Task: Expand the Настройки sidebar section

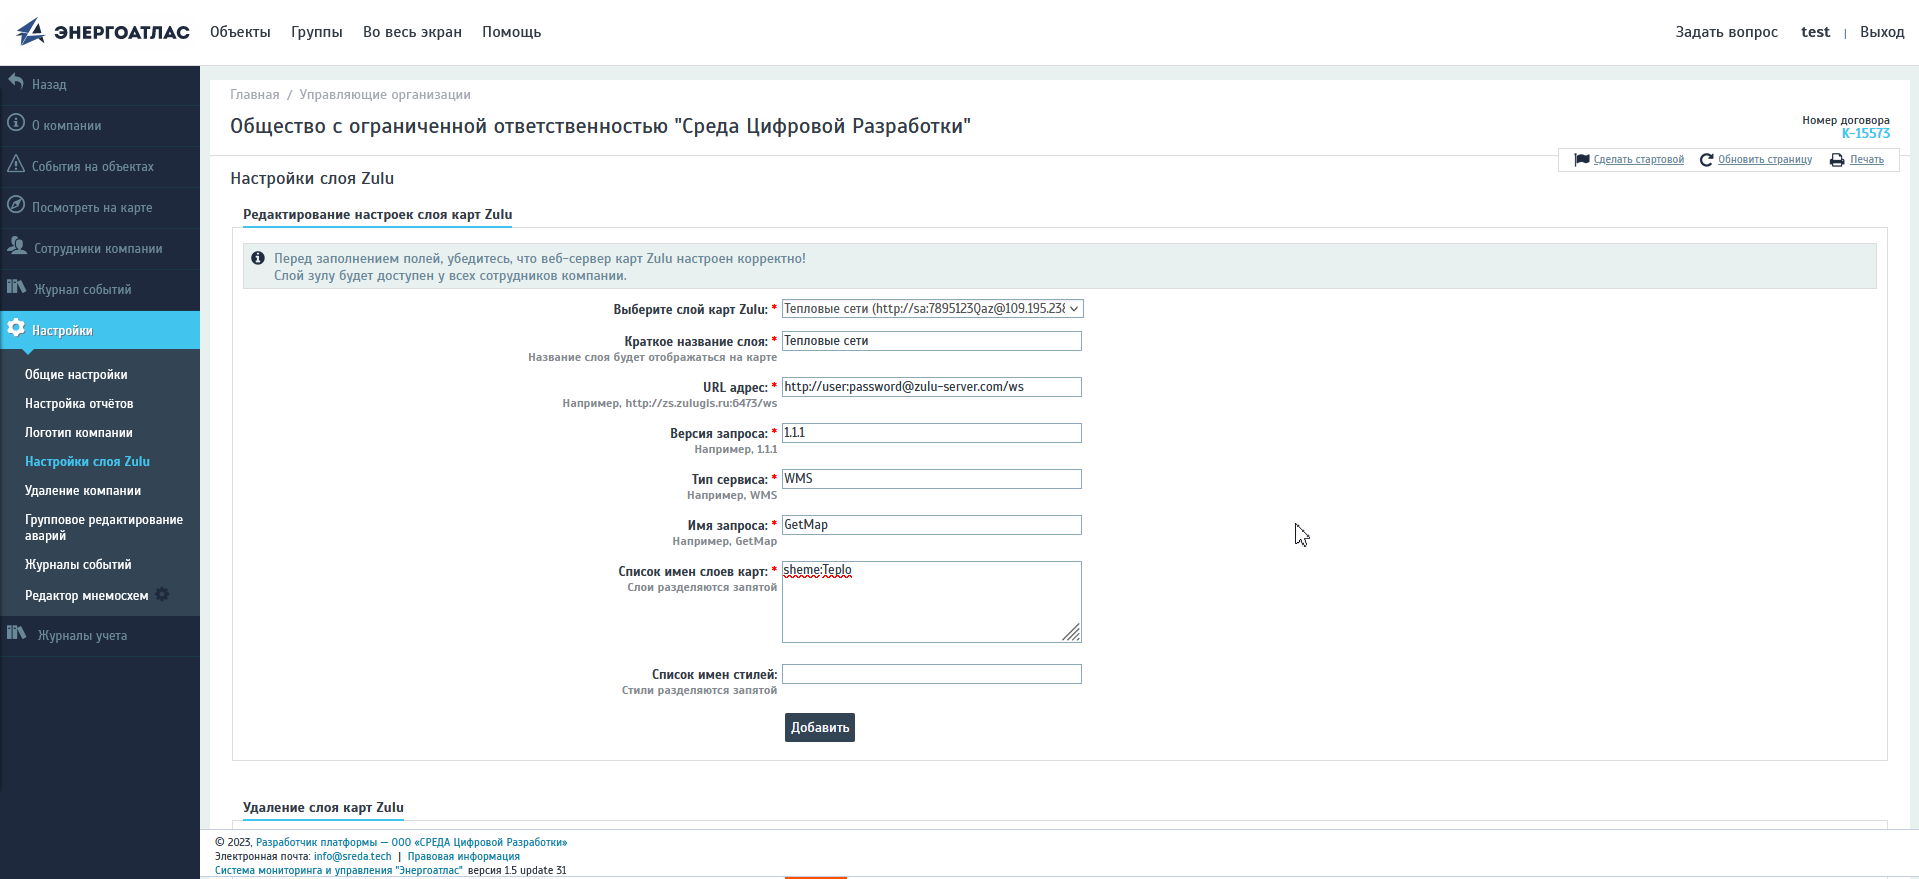Action: (62, 330)
